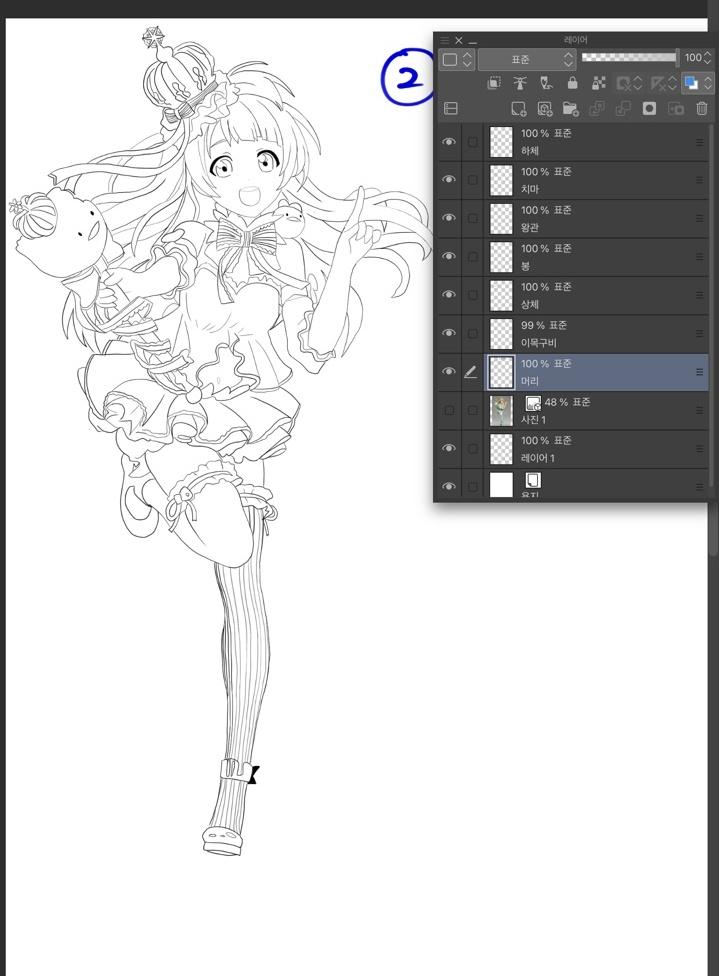Image resolution: width=719 pixels, height=976 pixels.
Task: Tick the selection checkbox beside 치마 layer
Action: click(472, 181)
